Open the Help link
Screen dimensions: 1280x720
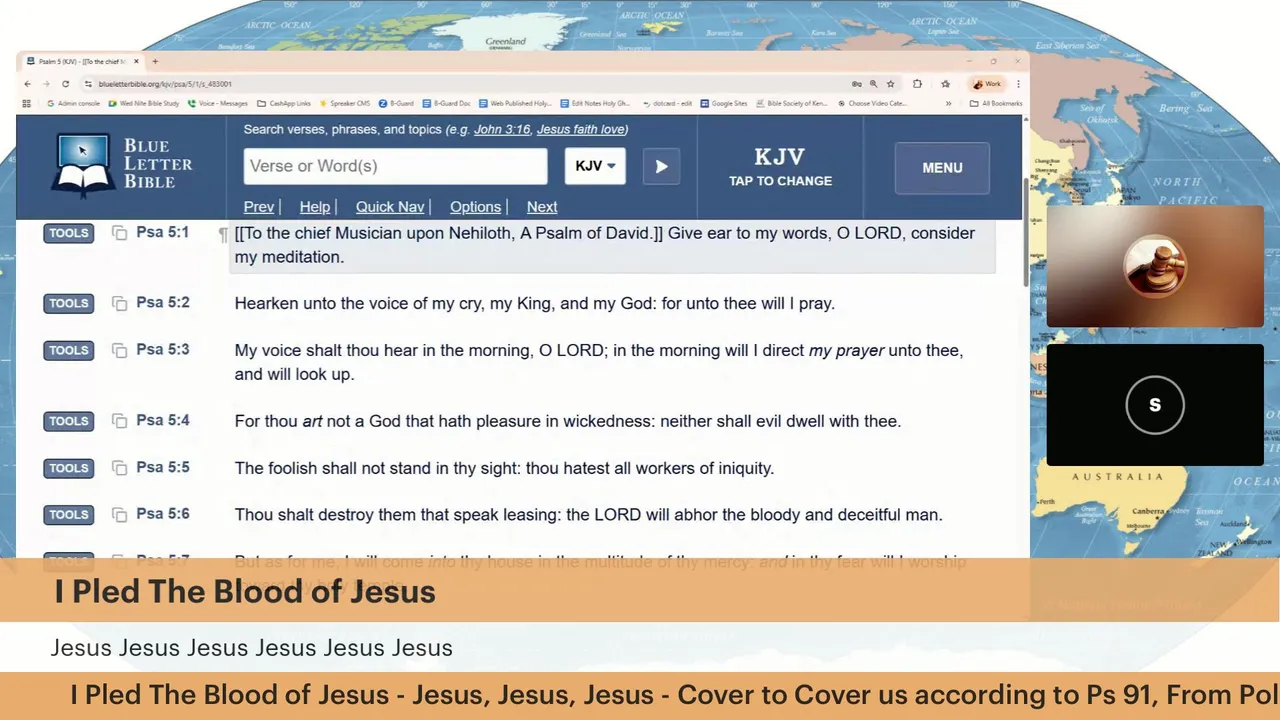click(x=314, y=207)
